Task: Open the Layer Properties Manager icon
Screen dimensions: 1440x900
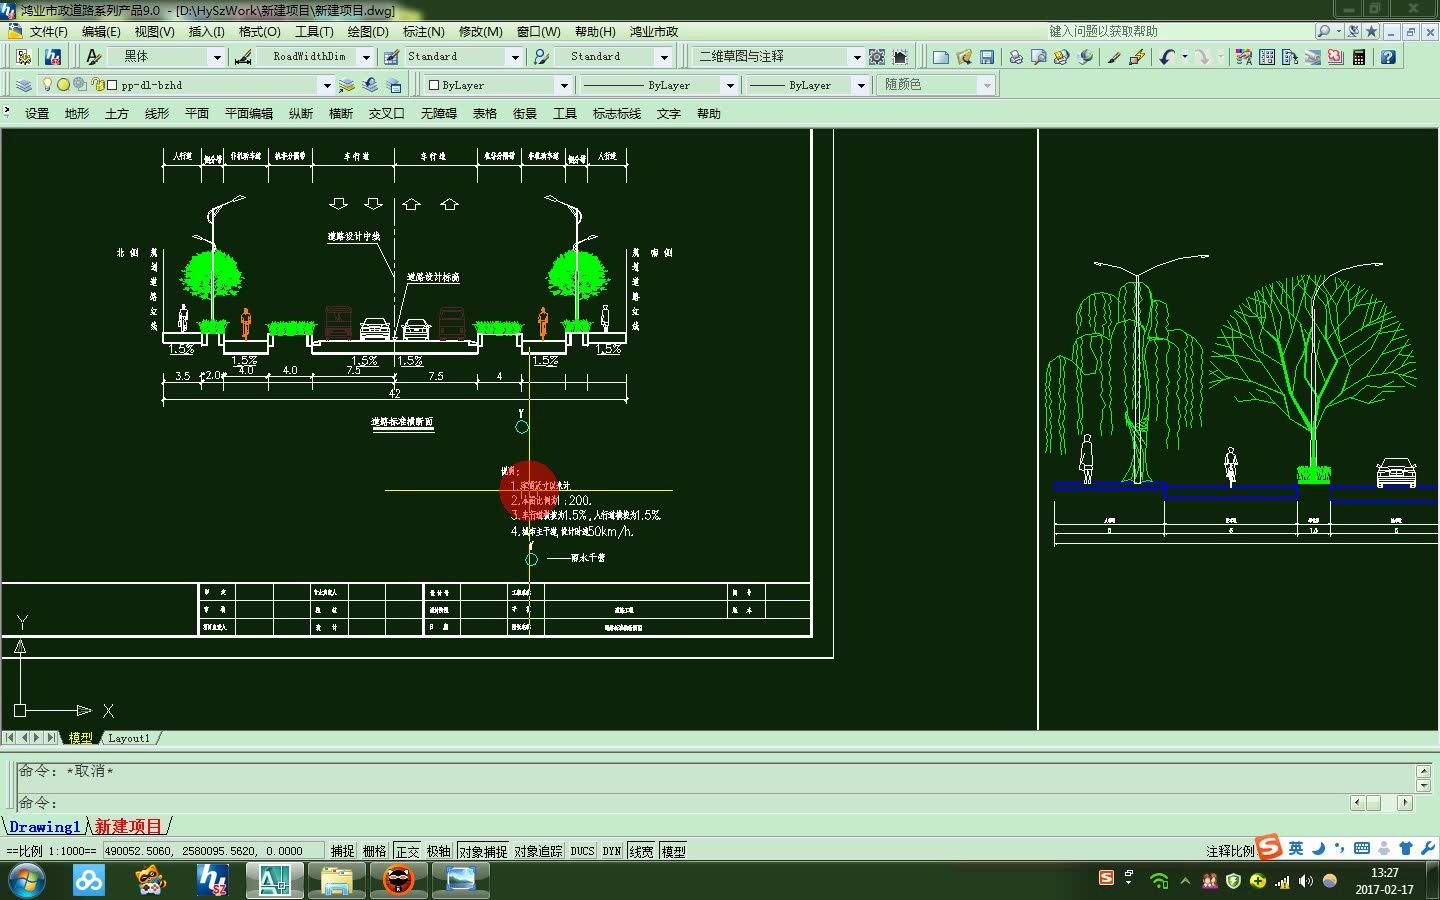Action: coord(24,85)
